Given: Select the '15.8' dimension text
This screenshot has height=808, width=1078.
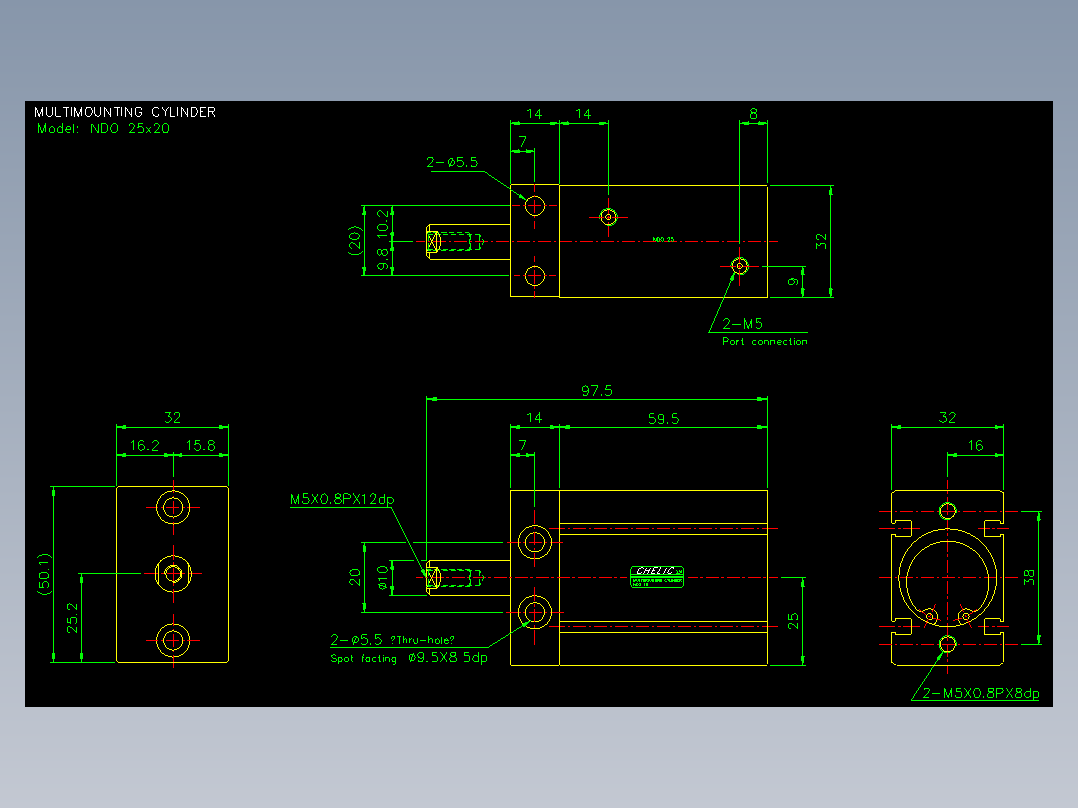Looking at the screenshot, I should [201, 446].
